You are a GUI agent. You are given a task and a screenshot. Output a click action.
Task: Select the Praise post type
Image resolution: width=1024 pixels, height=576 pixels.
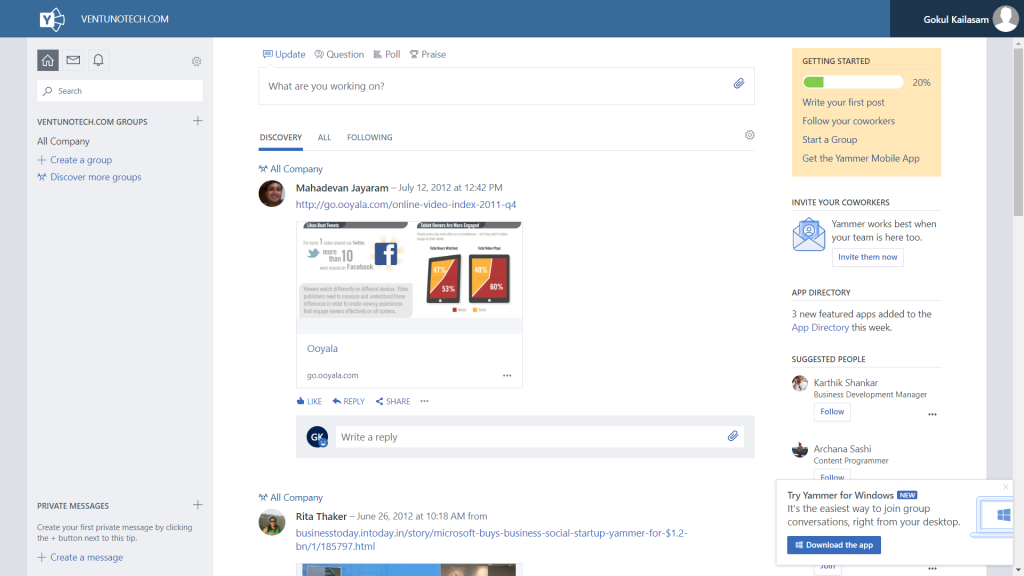pos(428,54)
